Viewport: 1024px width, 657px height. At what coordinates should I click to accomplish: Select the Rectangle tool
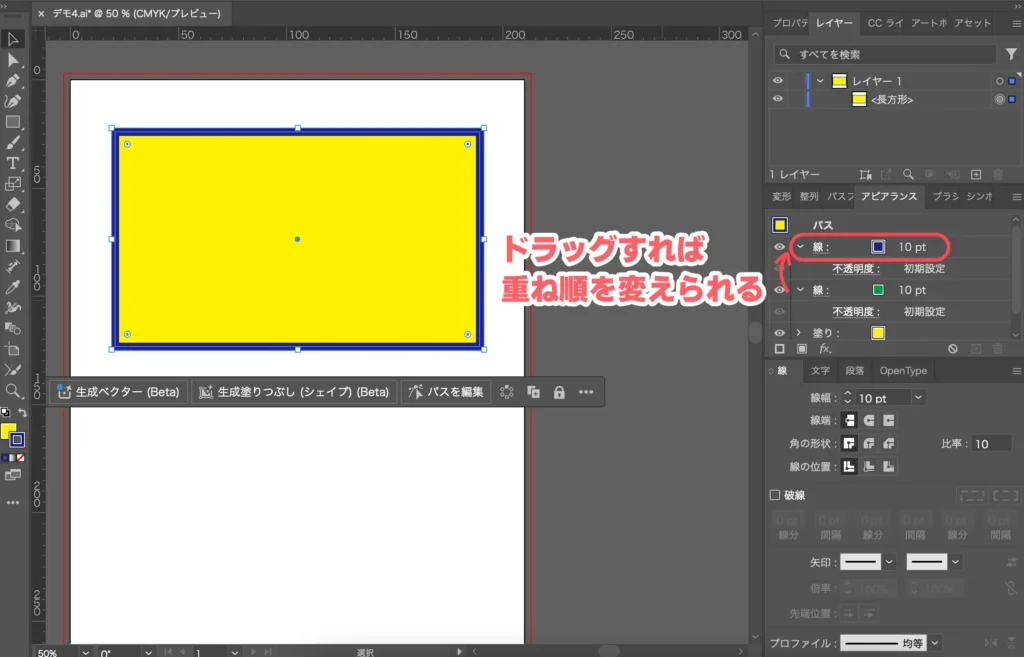coord(13,119)
